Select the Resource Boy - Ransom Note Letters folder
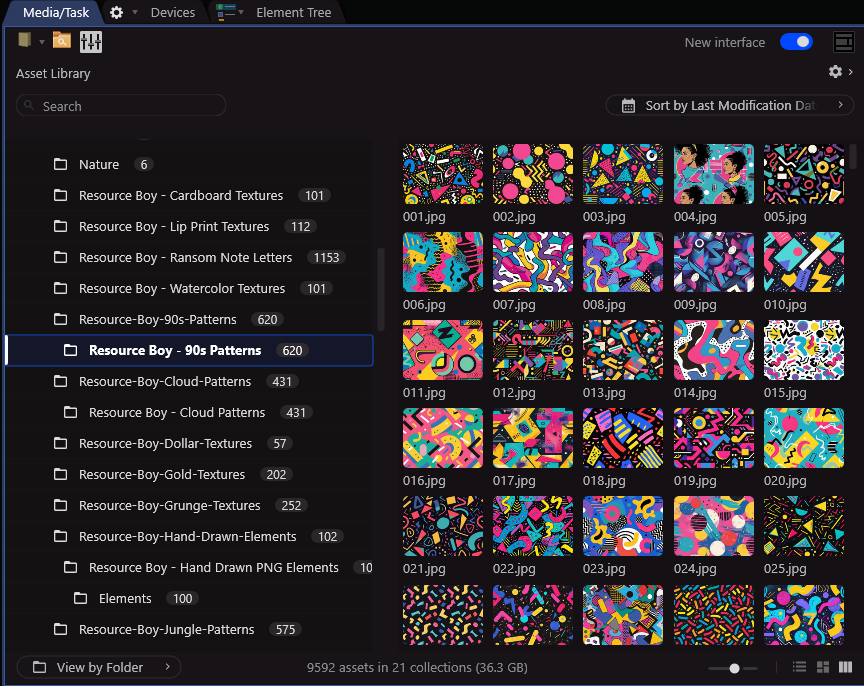The image size is (864, 686). pos(185,257)
